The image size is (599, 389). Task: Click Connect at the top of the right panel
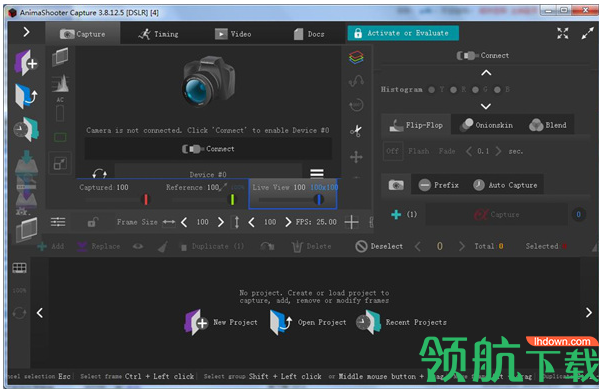(x=483, y=55)
